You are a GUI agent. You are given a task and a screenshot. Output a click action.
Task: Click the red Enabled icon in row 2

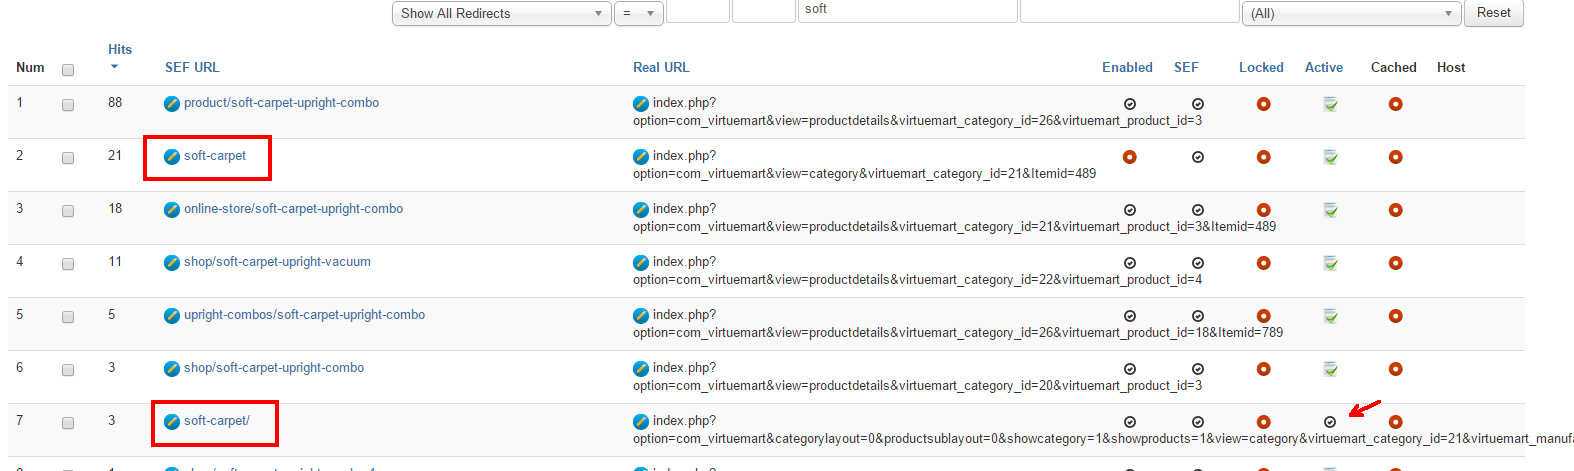1129,157
